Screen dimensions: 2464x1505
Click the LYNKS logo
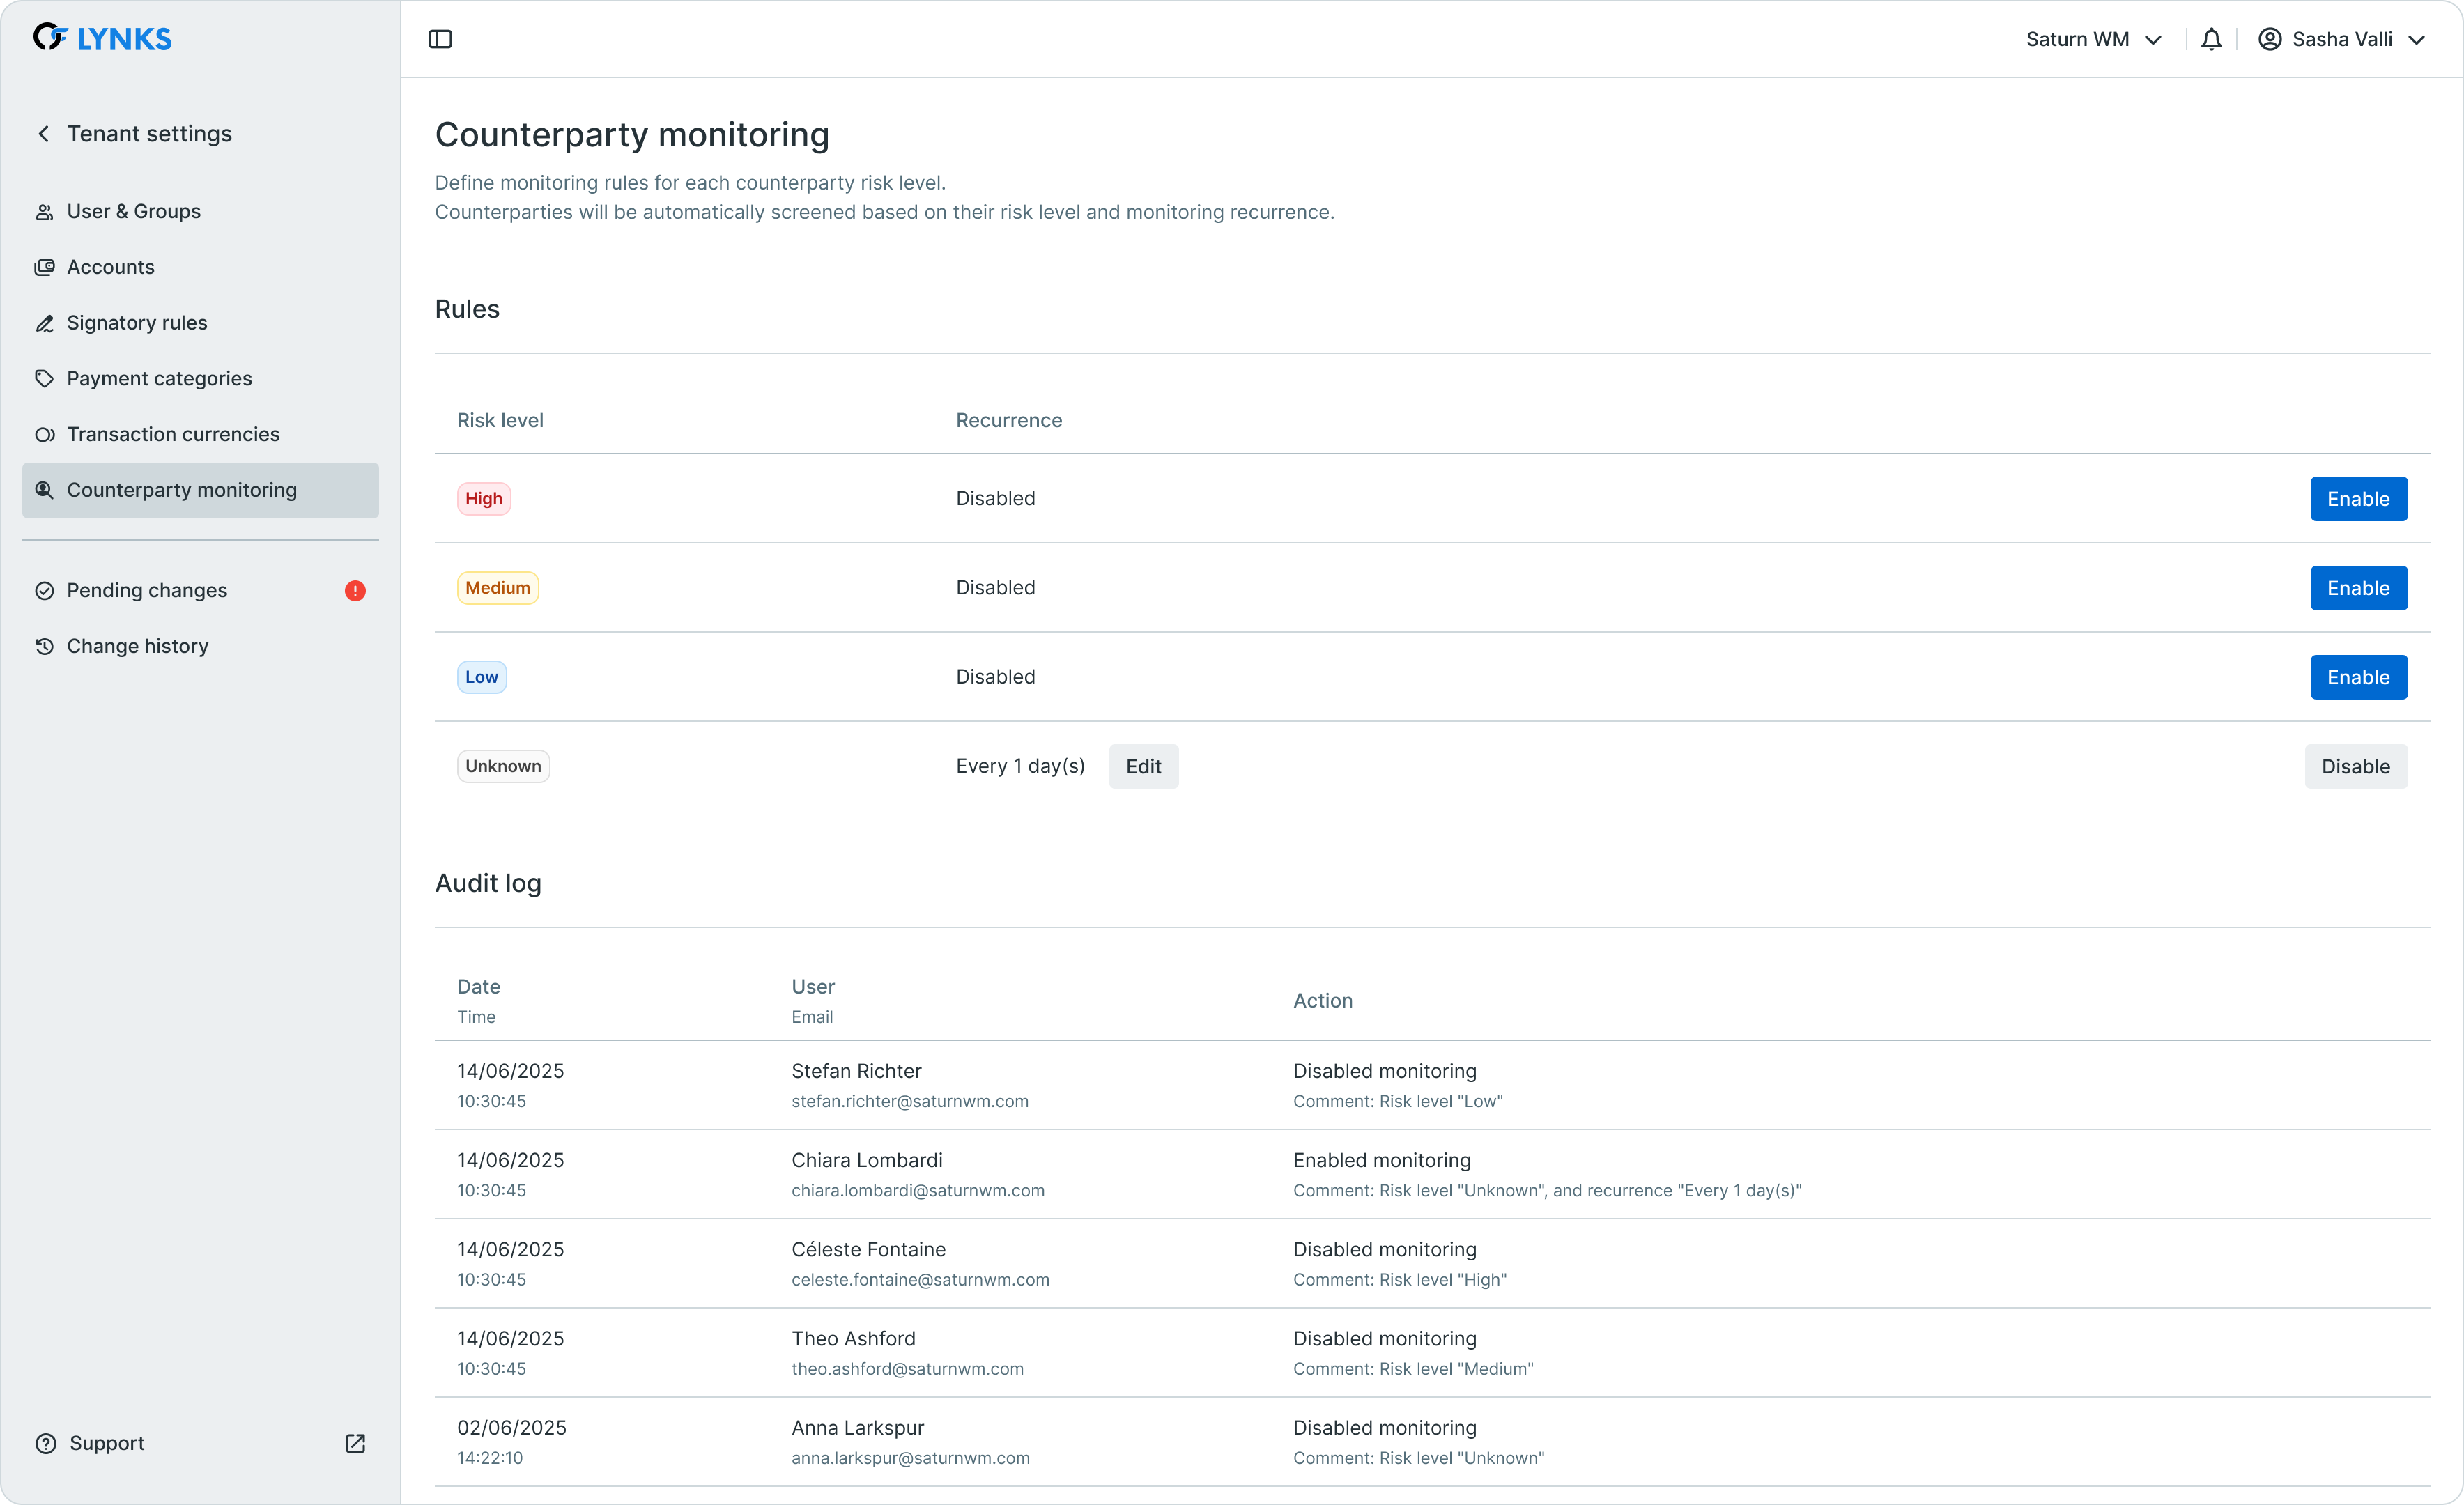[102, 38]
